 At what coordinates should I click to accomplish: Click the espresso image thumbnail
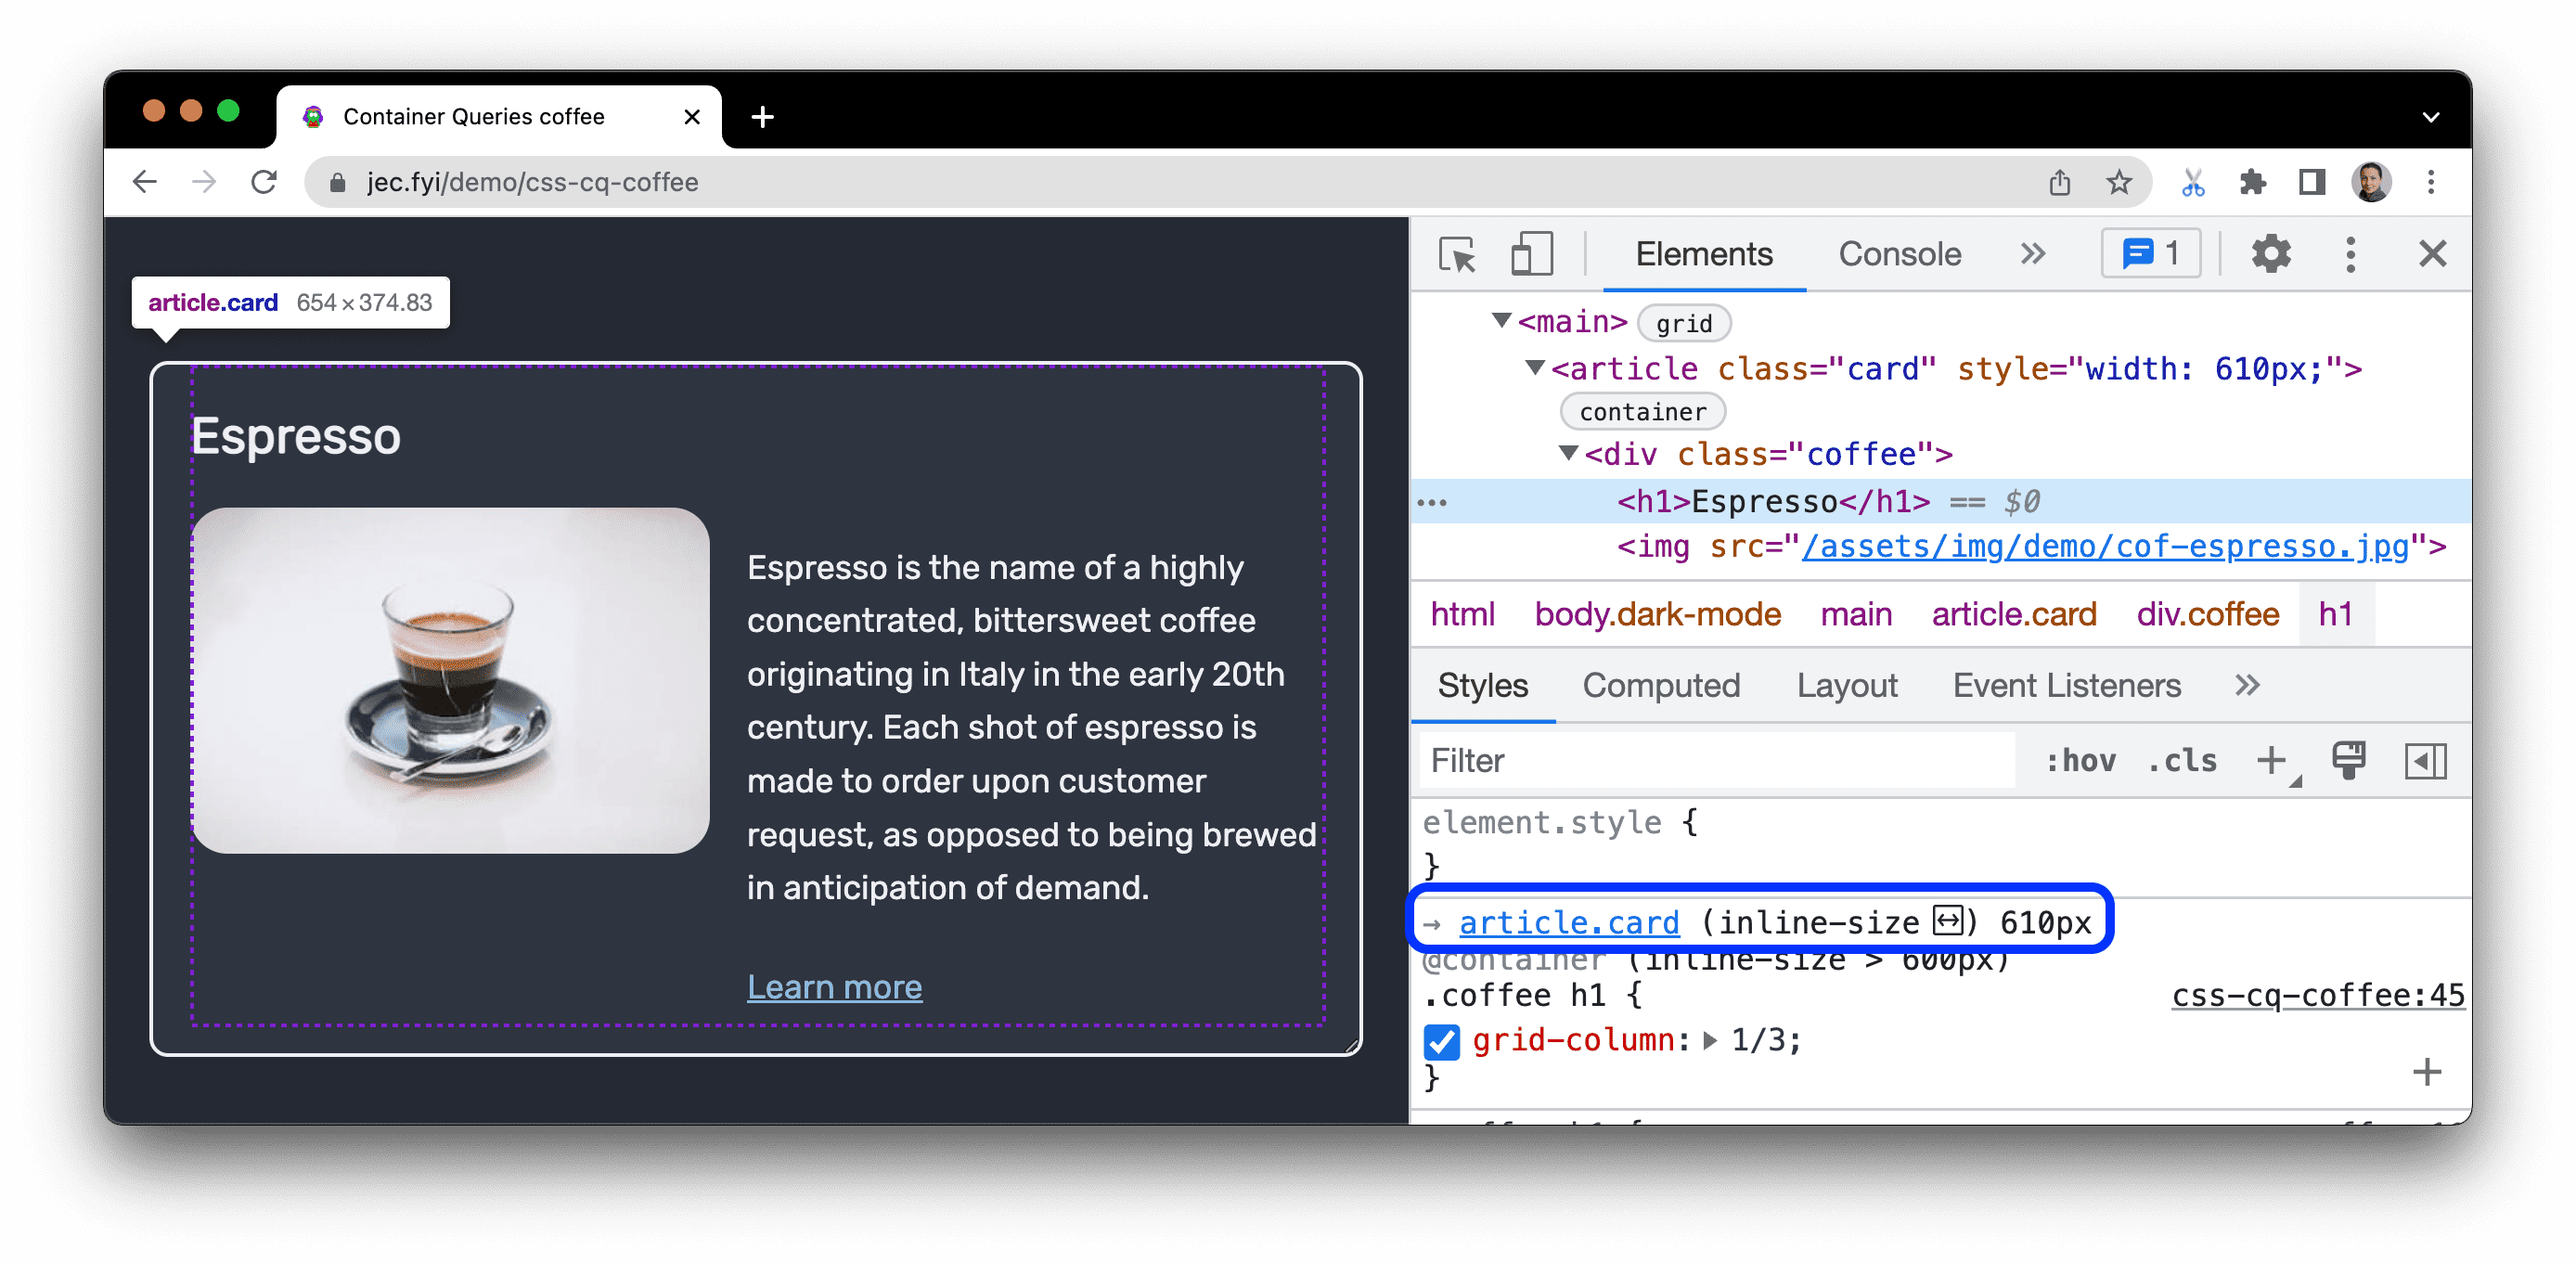tap(450, 680)
